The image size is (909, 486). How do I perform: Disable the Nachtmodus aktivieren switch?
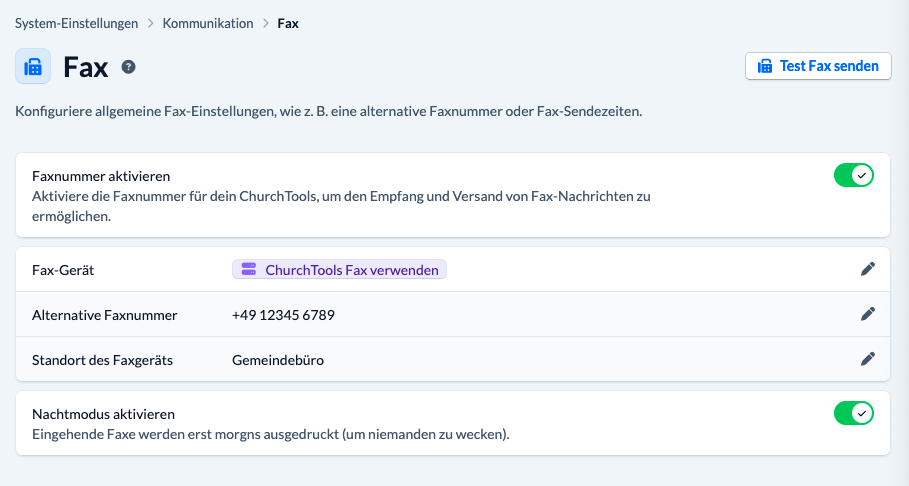[854, 413]
